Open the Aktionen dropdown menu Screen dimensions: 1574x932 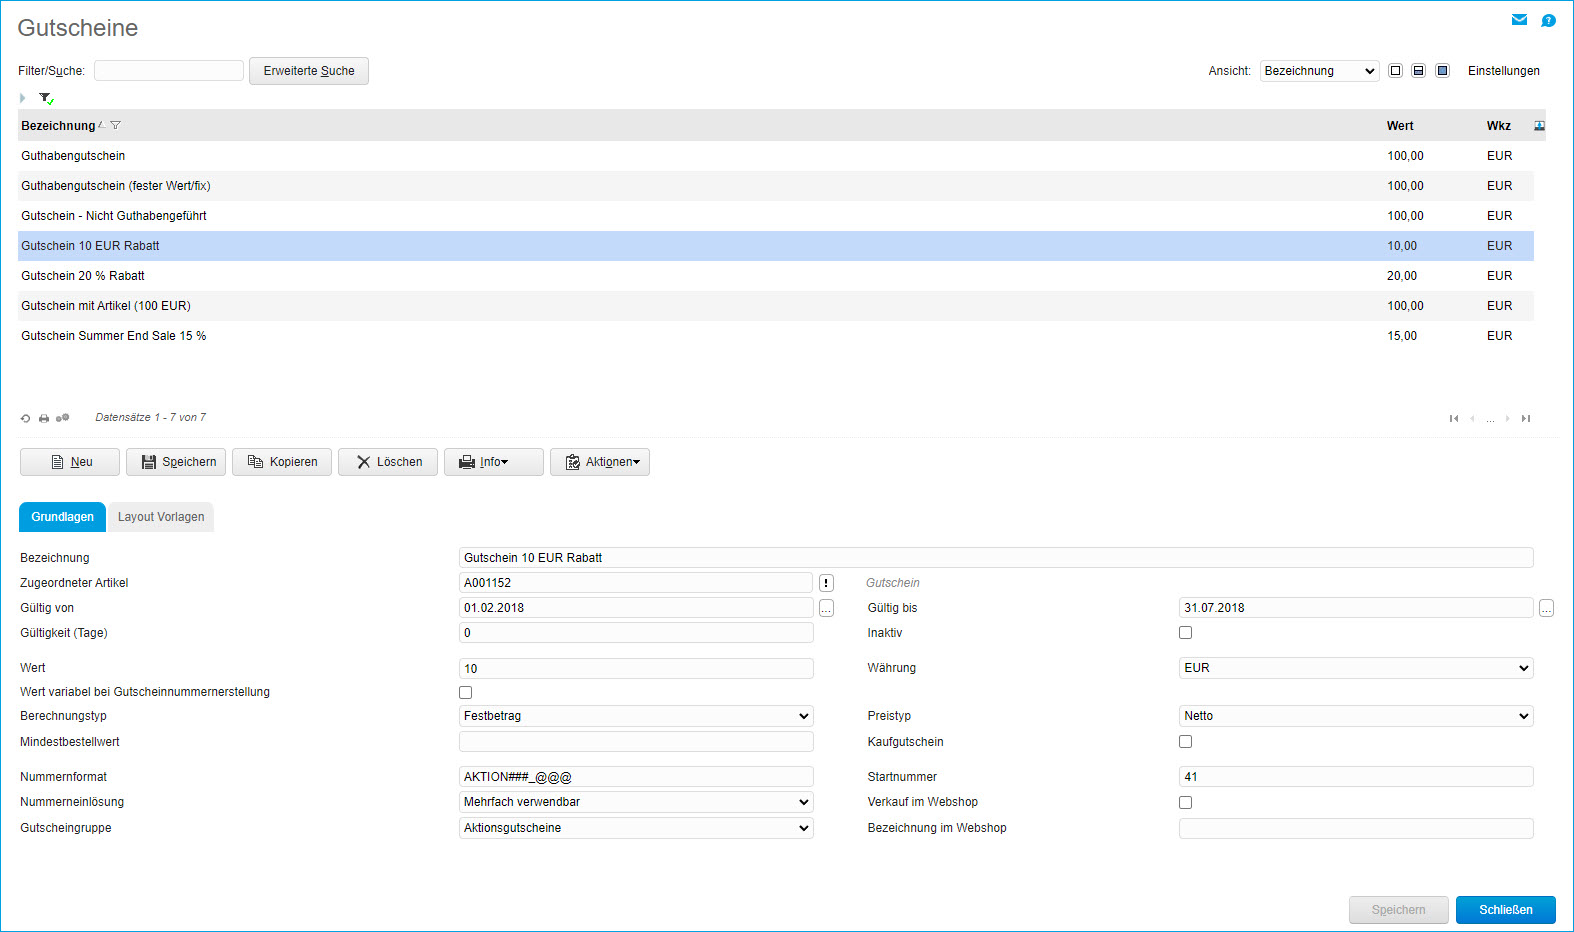click(x=600, y=462)
